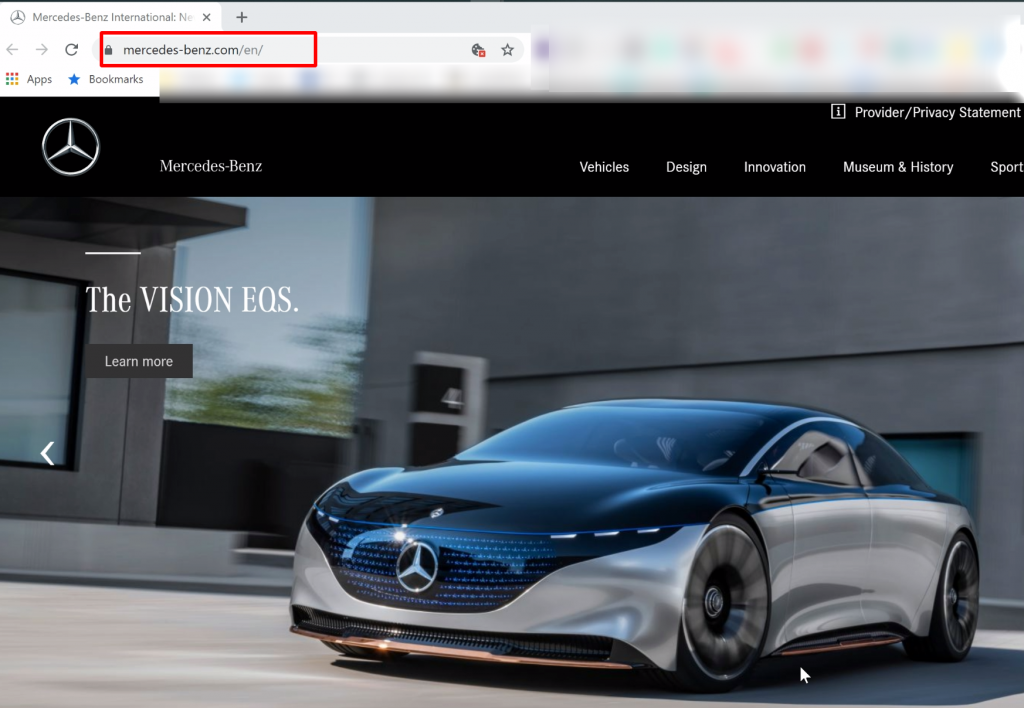Open the Museum & History menu
1024x708 pixels.
click(x=898, y=167)
